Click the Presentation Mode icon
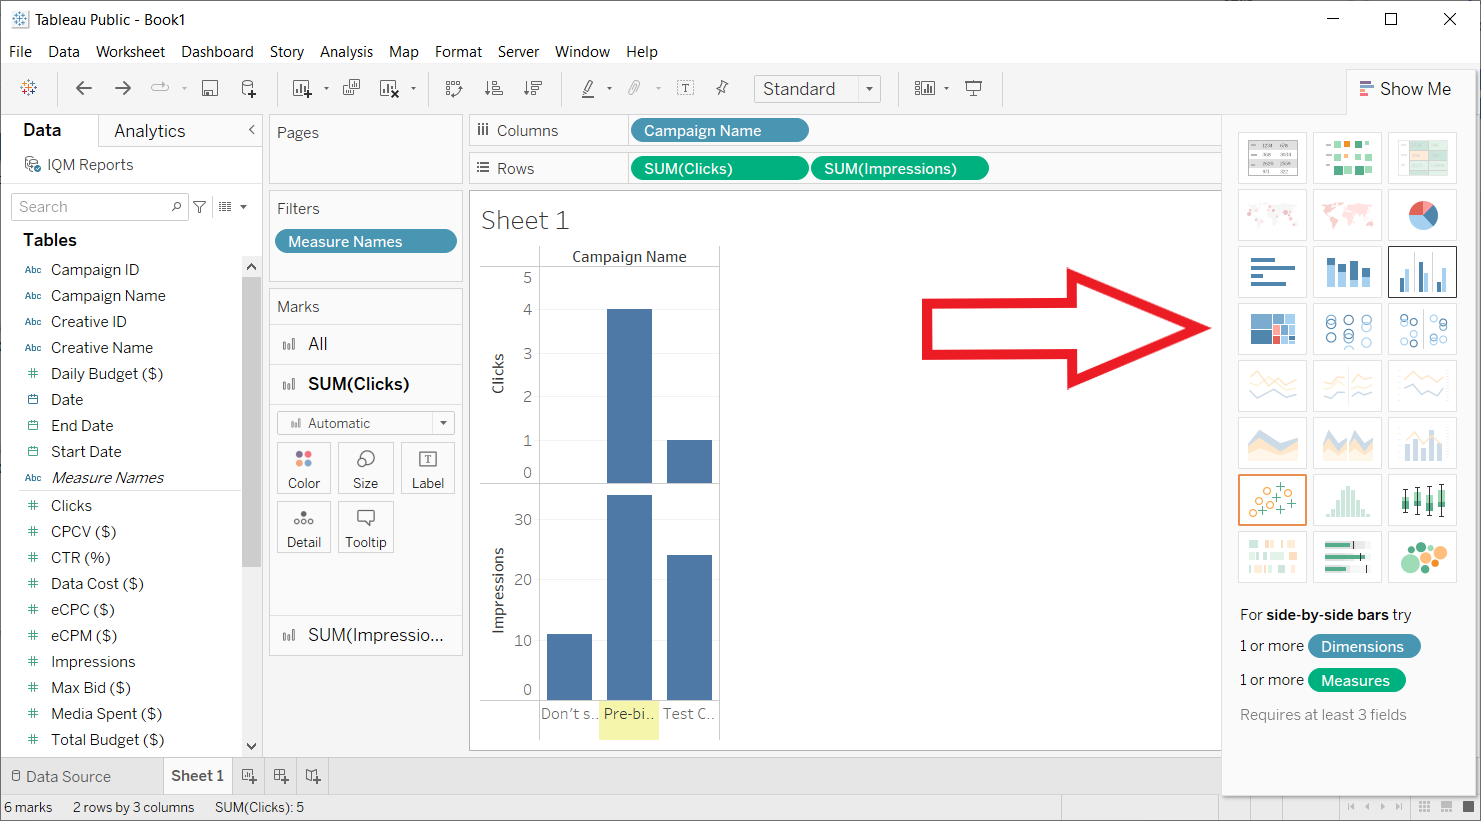Screen dimensions: 1481x821 (x=973, y=89)
